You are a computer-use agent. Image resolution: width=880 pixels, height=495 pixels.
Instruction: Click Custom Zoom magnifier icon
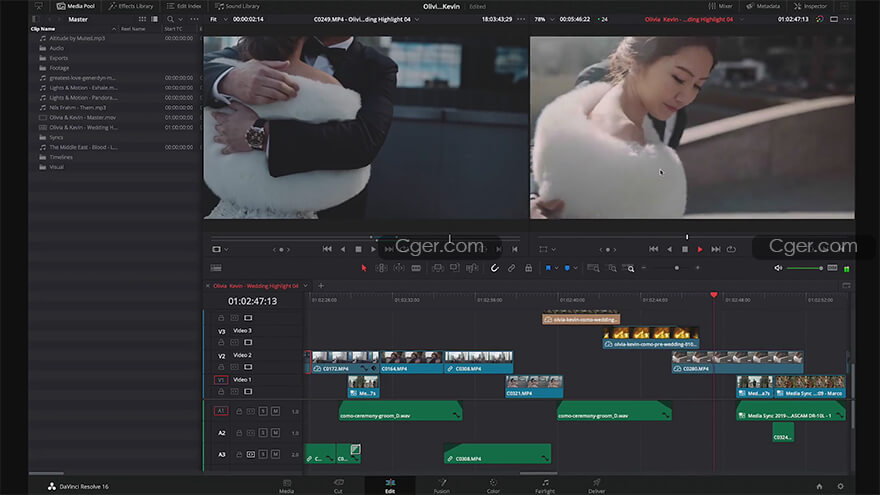coord(629,268)
